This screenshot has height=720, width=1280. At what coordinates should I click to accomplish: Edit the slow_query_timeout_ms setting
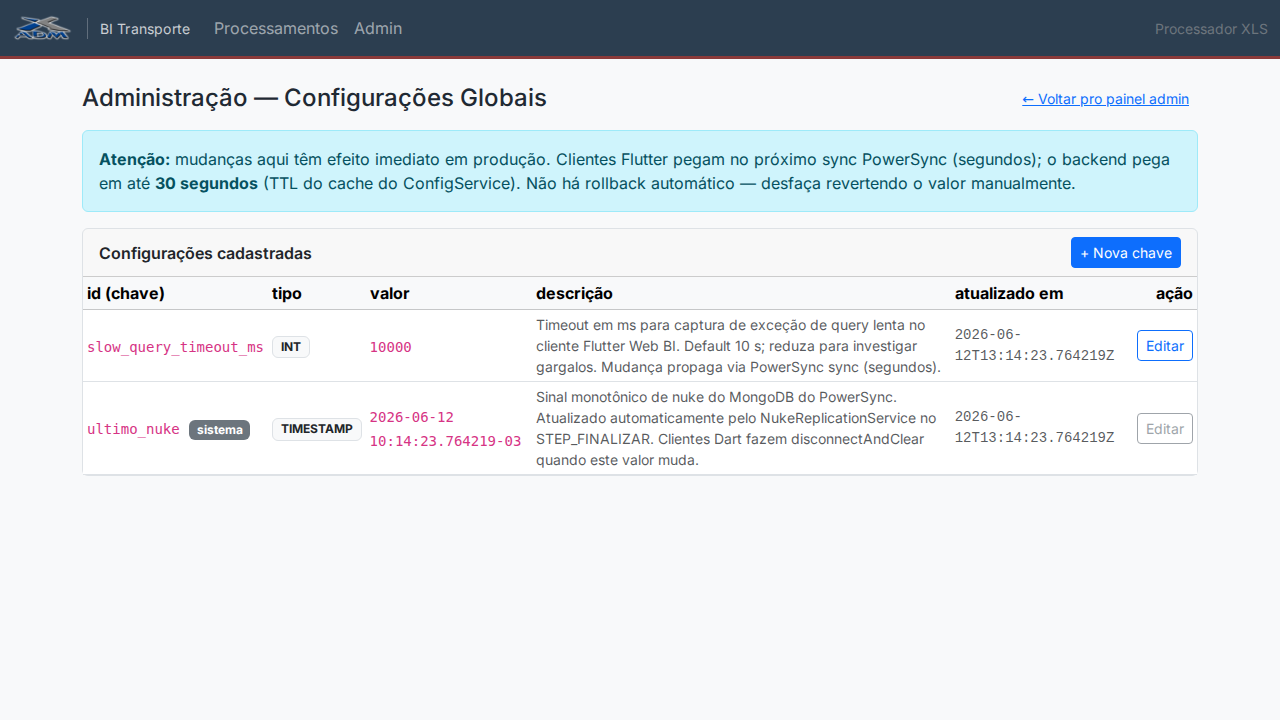[x=1165, y=346]
